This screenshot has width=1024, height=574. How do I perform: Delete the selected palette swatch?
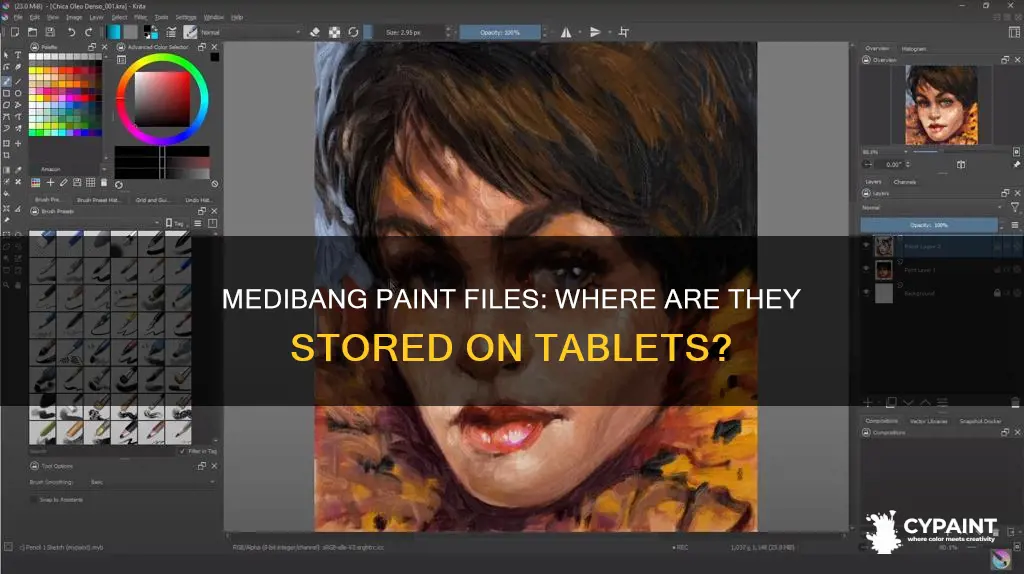104,183
